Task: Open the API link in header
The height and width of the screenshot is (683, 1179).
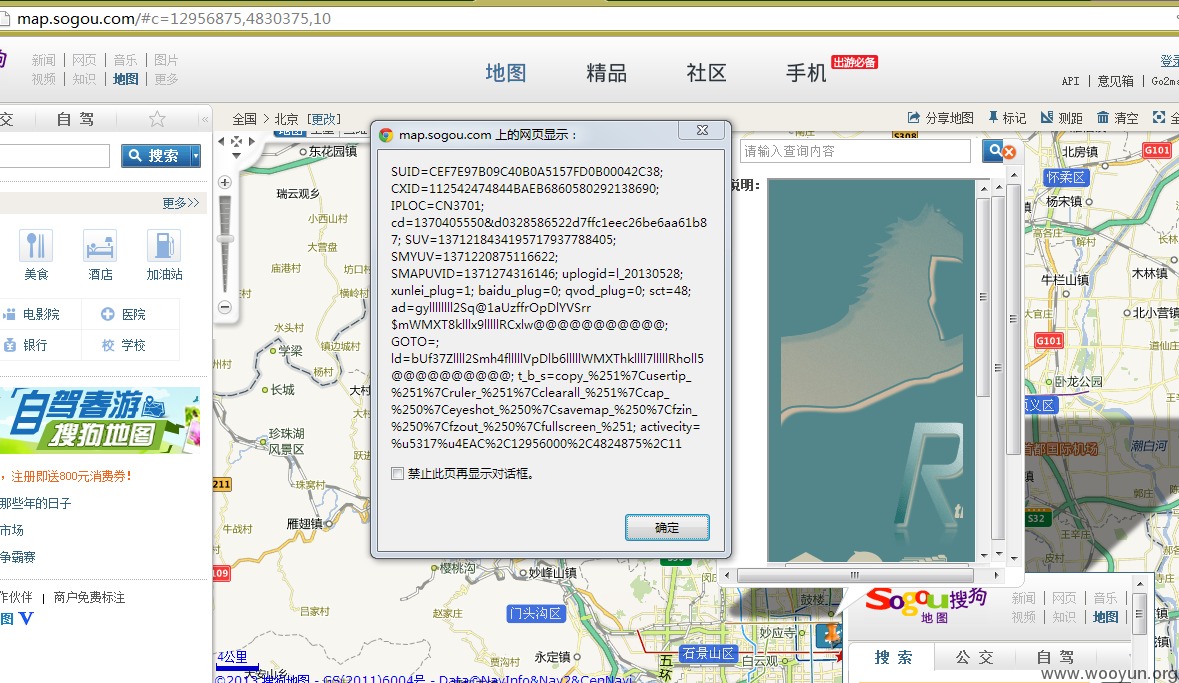Action: coord(1071,81)
